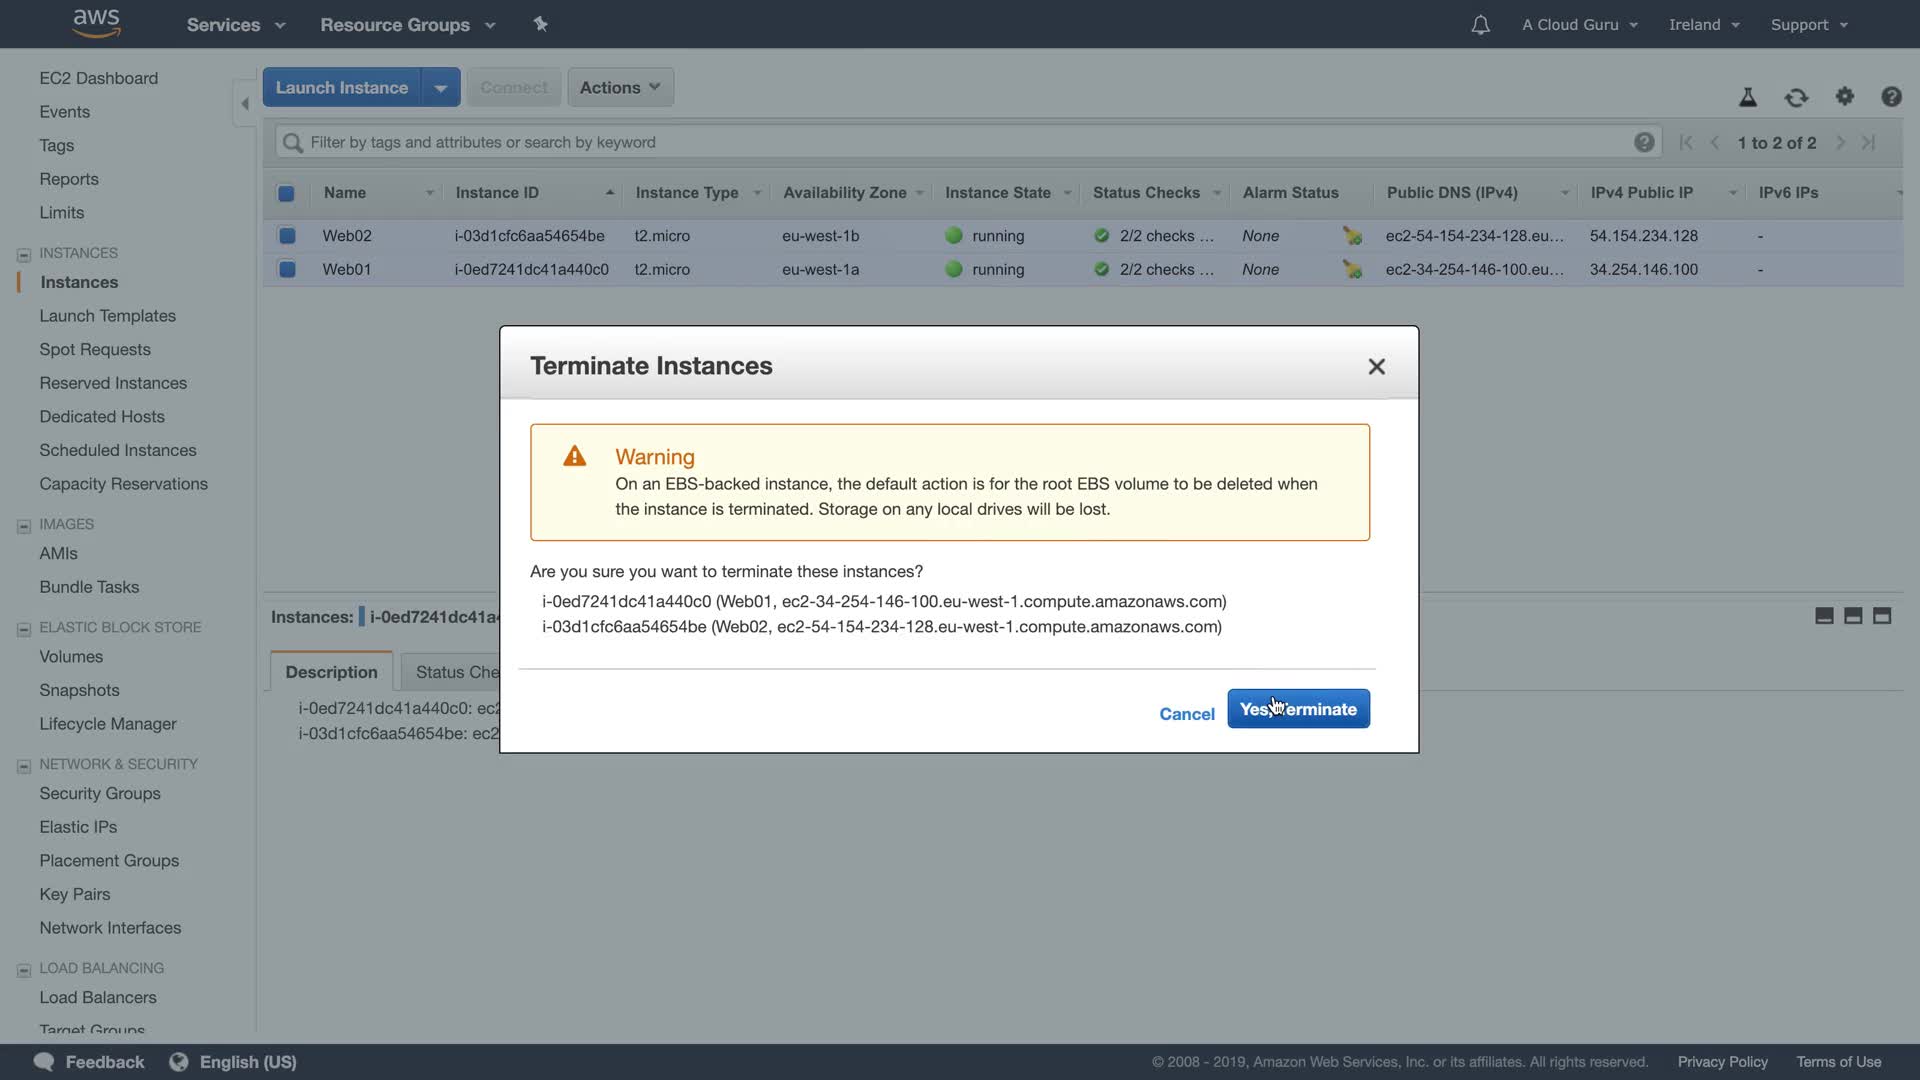Click the notifications bell icon
Viewport: 1920px width, 1080px height.
[x=1480, y=25]
